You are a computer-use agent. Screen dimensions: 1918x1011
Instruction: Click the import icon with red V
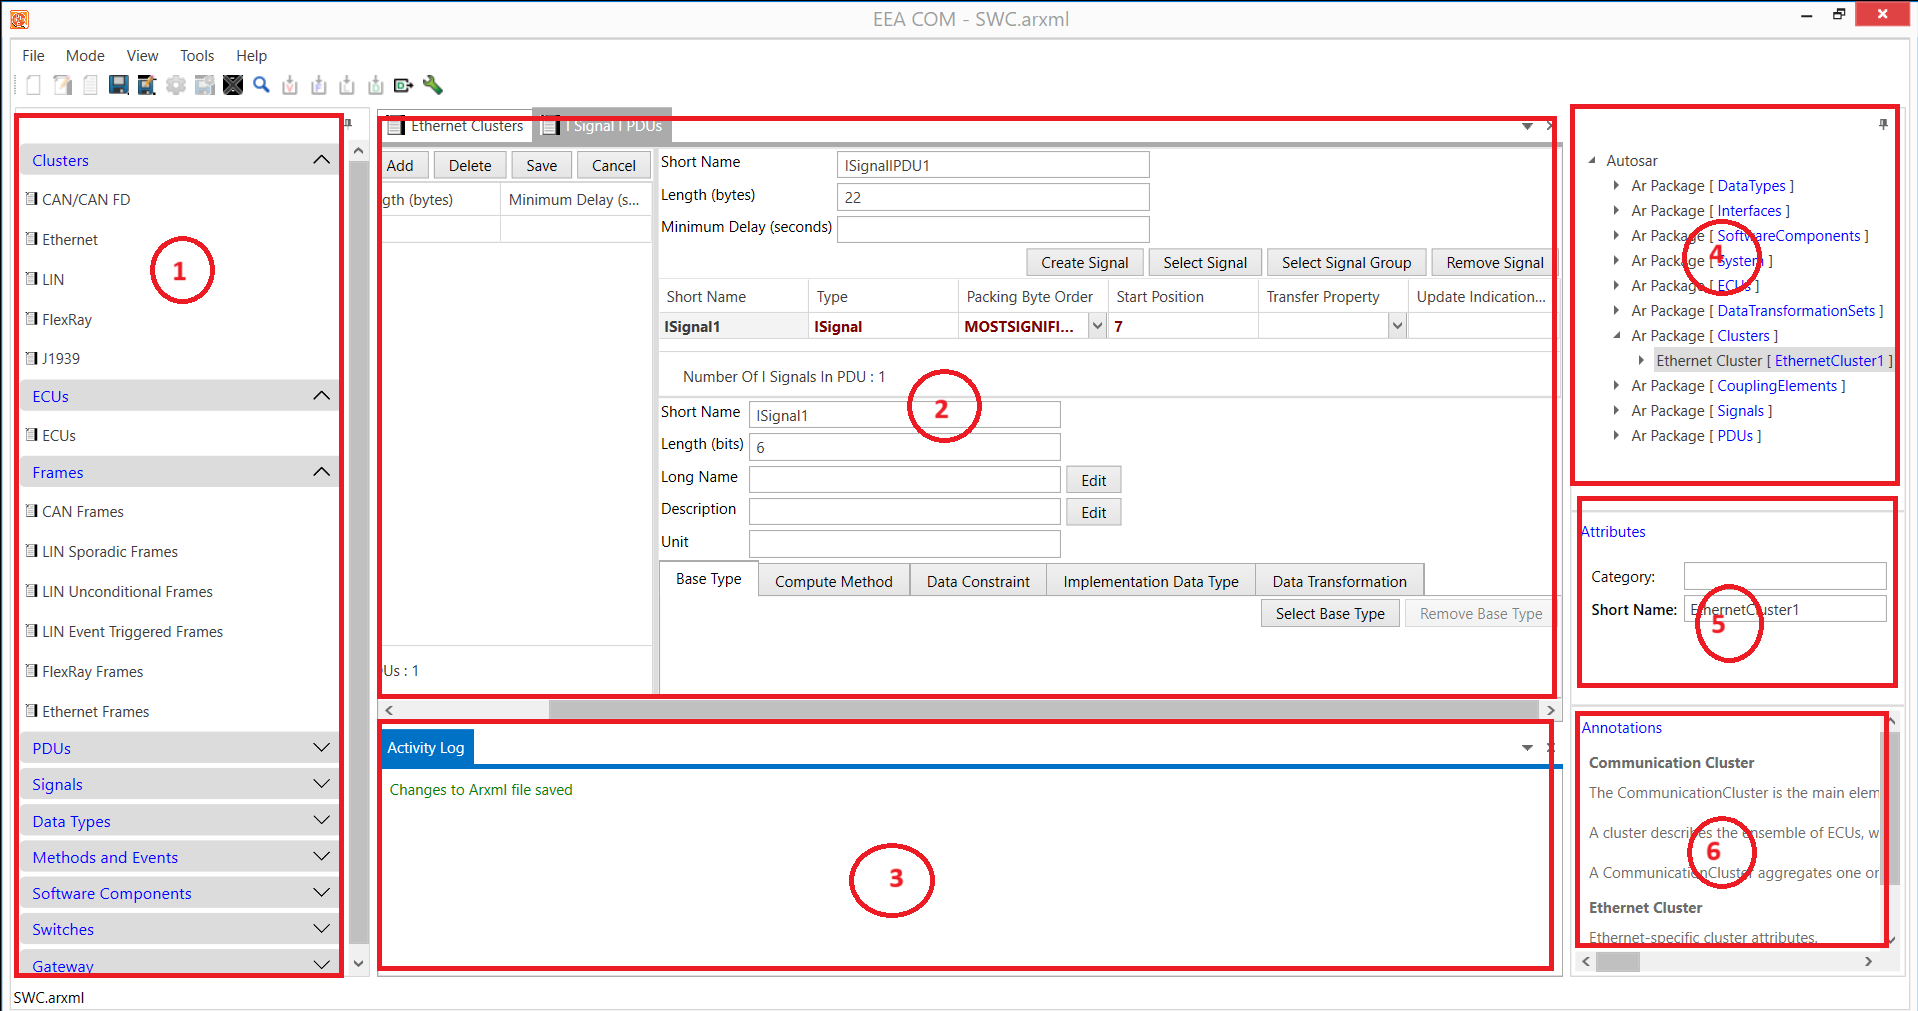pyautogui.click(x=290, y=85)
